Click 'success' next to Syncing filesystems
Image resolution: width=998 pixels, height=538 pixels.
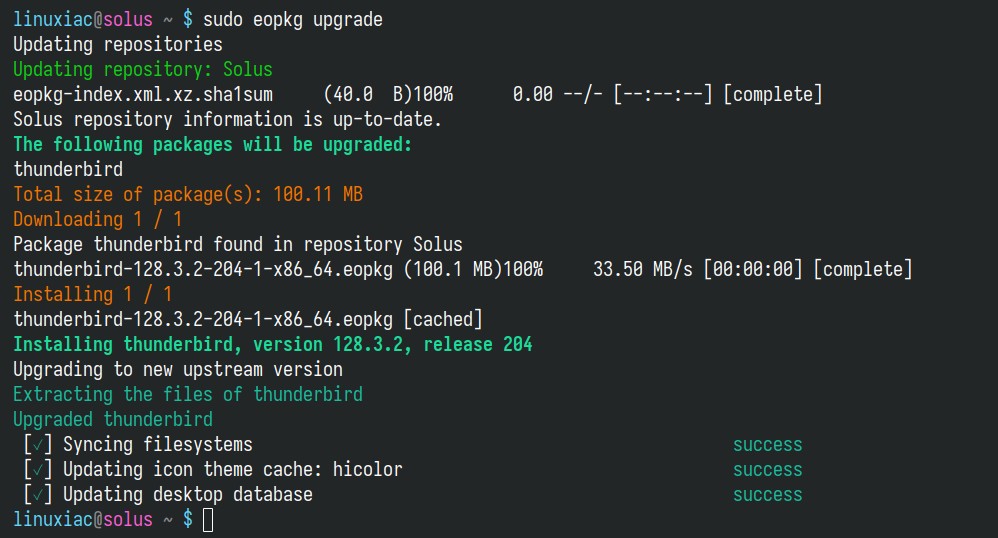click(x=768, y=444)
